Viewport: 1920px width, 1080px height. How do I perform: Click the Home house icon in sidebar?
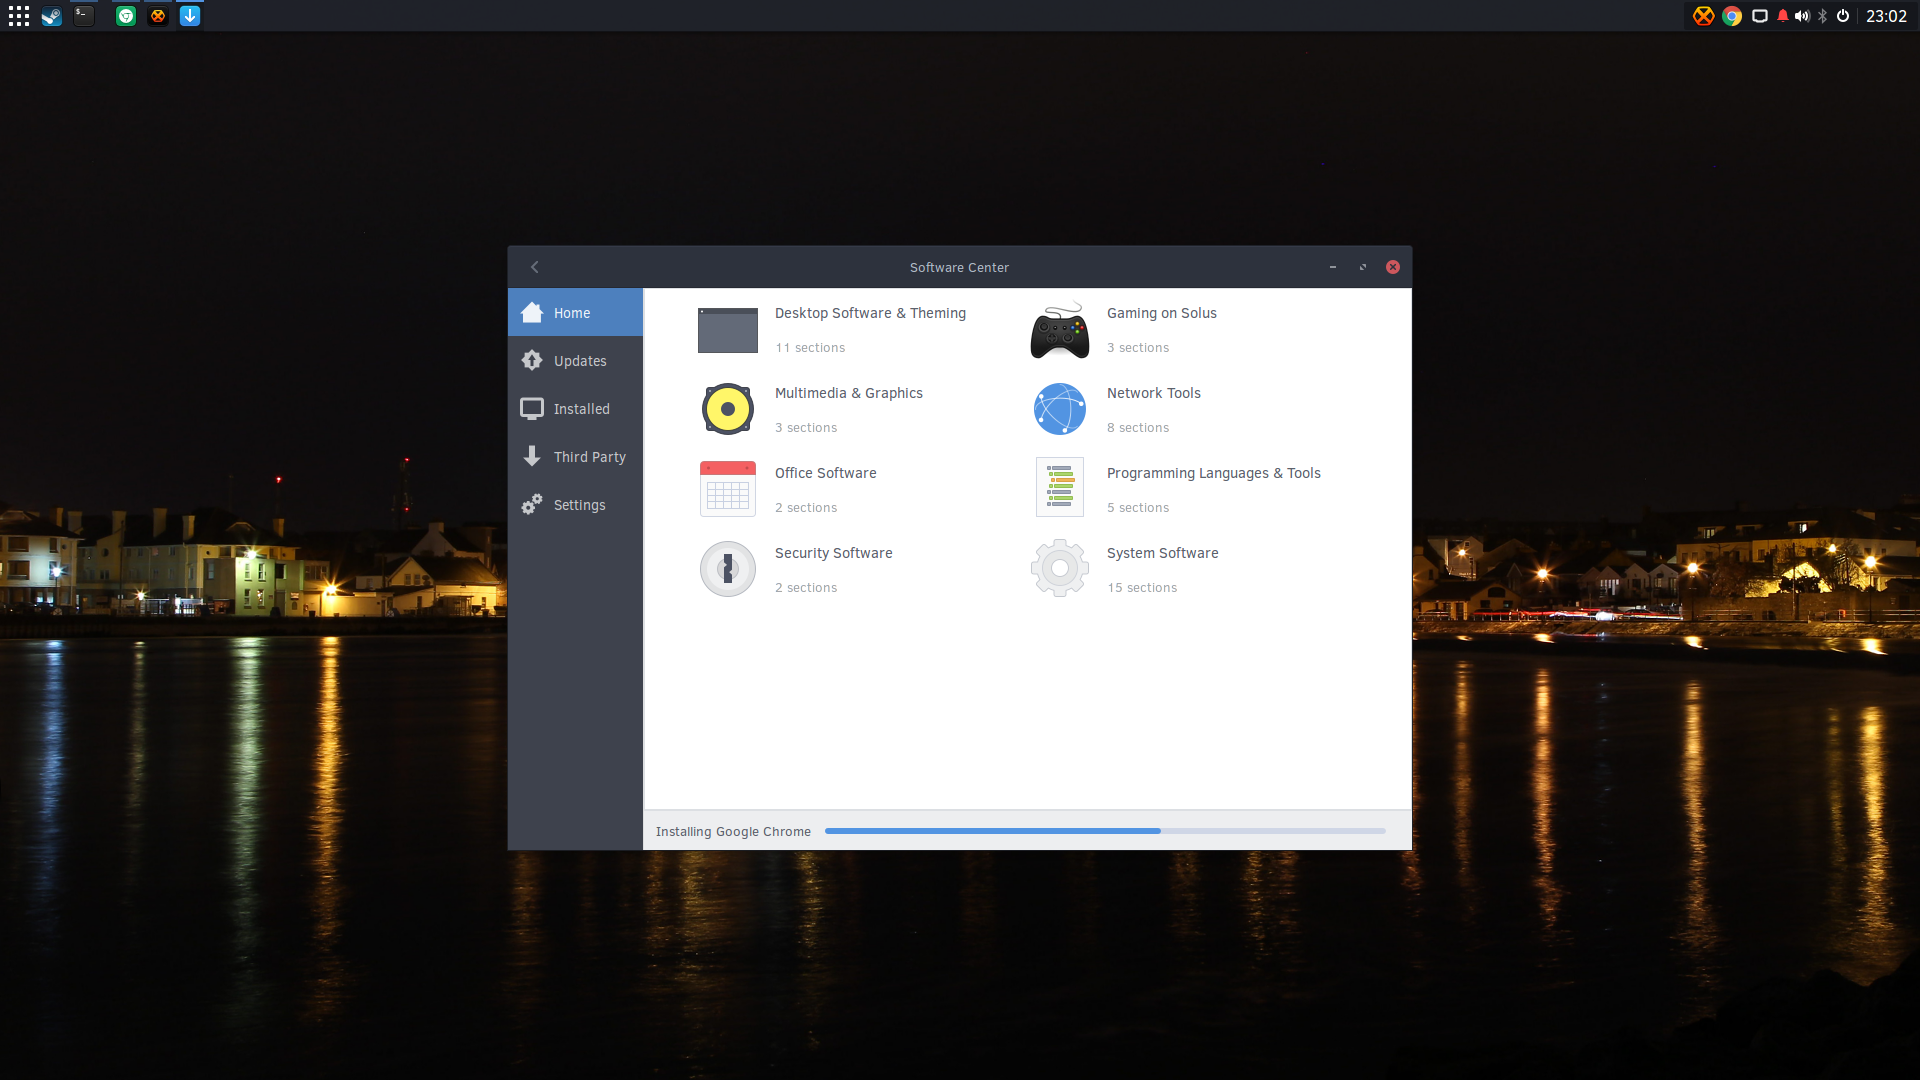click(532, 313)
